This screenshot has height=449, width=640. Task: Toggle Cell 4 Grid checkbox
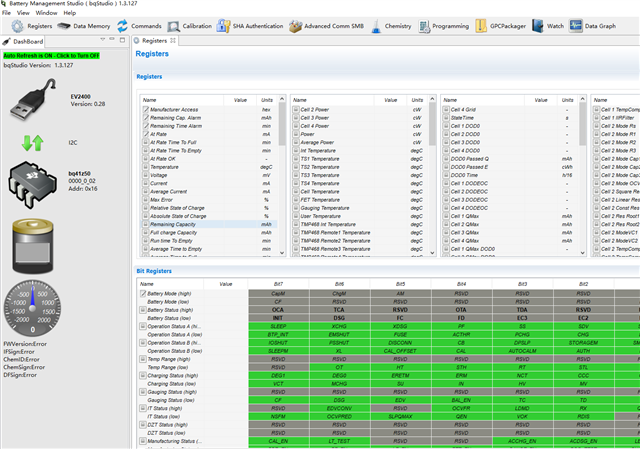point(446,109)
